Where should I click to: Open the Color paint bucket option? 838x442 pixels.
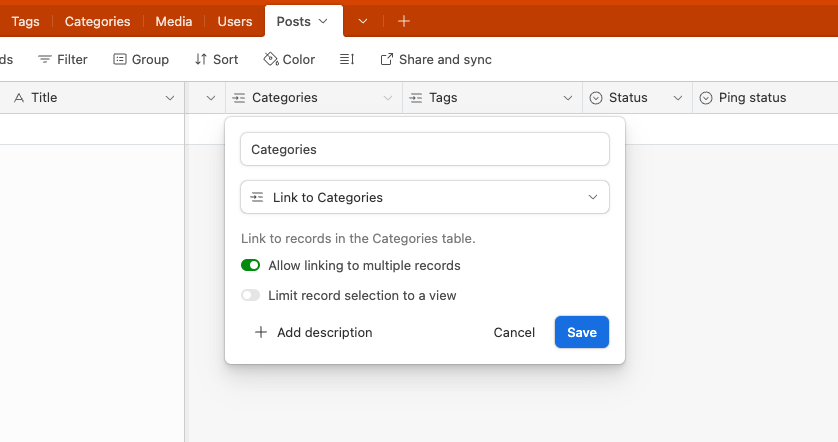(271, 60)
